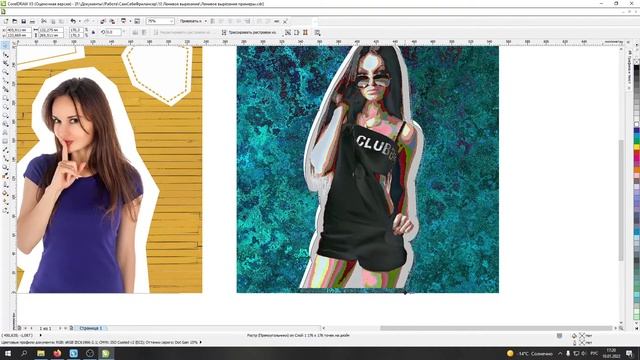Select the Table tool in toolbox
Screen dimensions: 640x360
(x=5, y=141)
